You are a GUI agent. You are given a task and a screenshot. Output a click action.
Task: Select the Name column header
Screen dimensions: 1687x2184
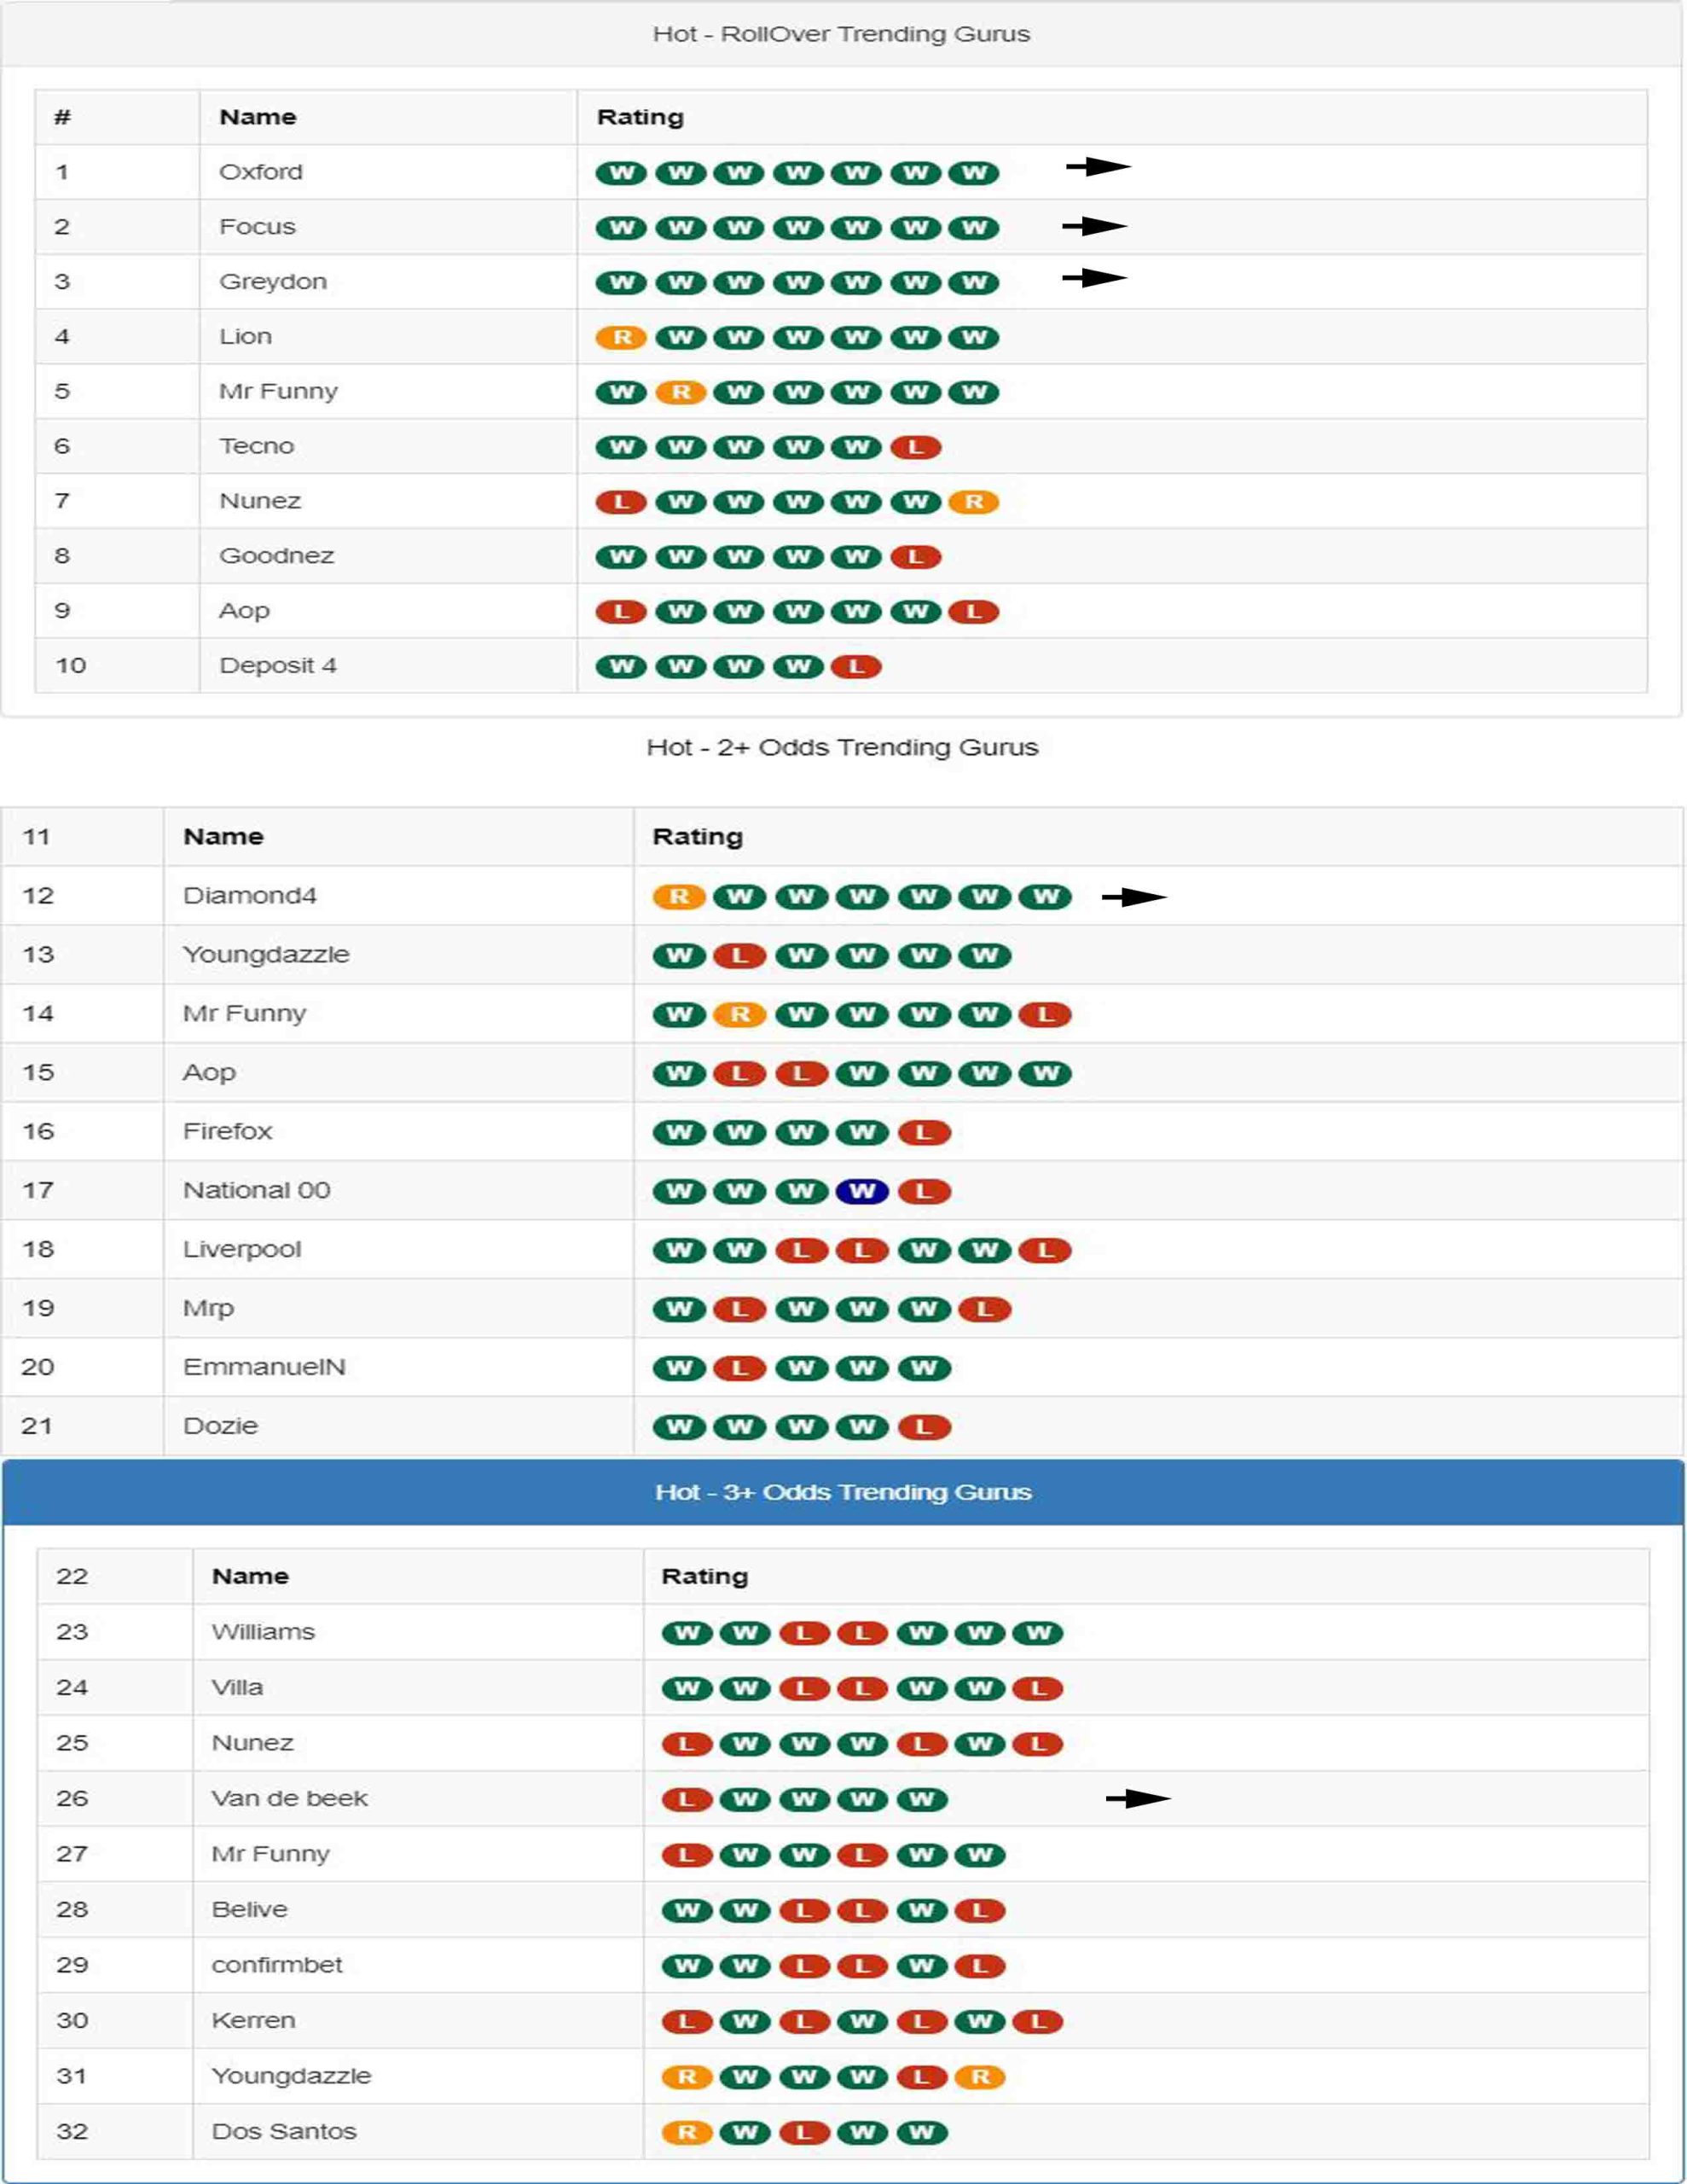click(x=256, y=116)
